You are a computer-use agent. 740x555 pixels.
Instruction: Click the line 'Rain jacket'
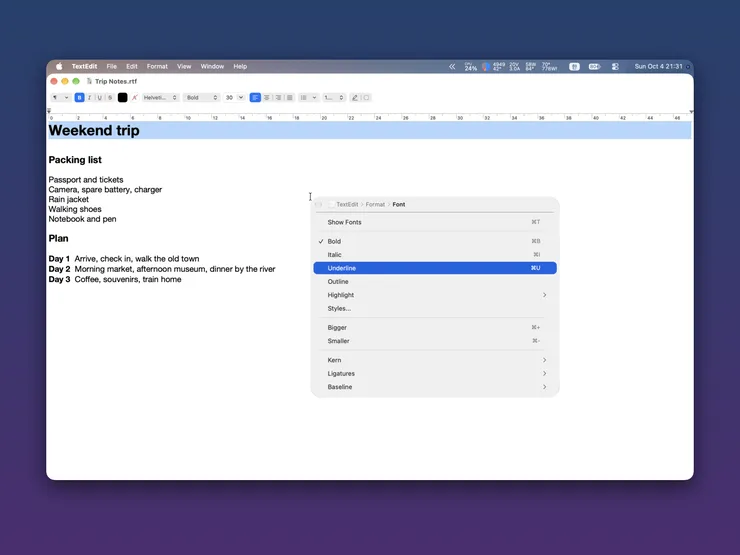(x=68, y=199)
